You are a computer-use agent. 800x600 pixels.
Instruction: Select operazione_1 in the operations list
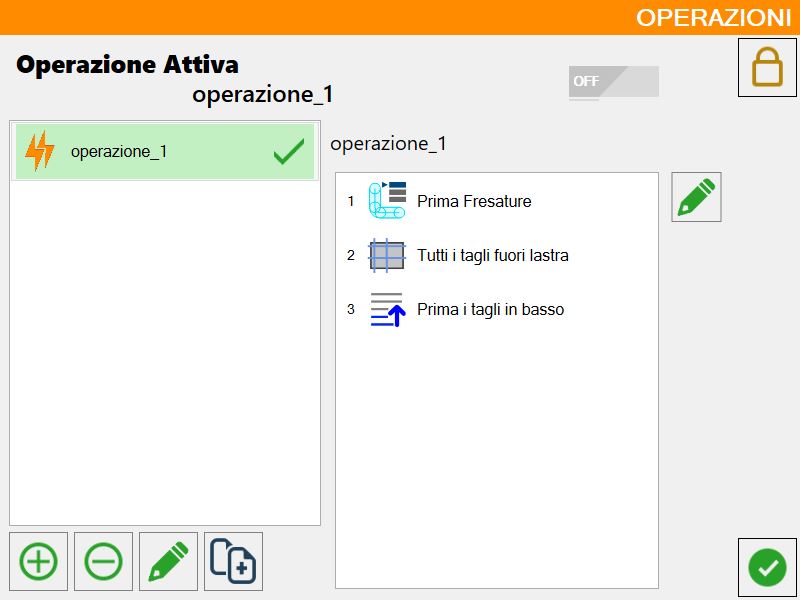point(165,152)
